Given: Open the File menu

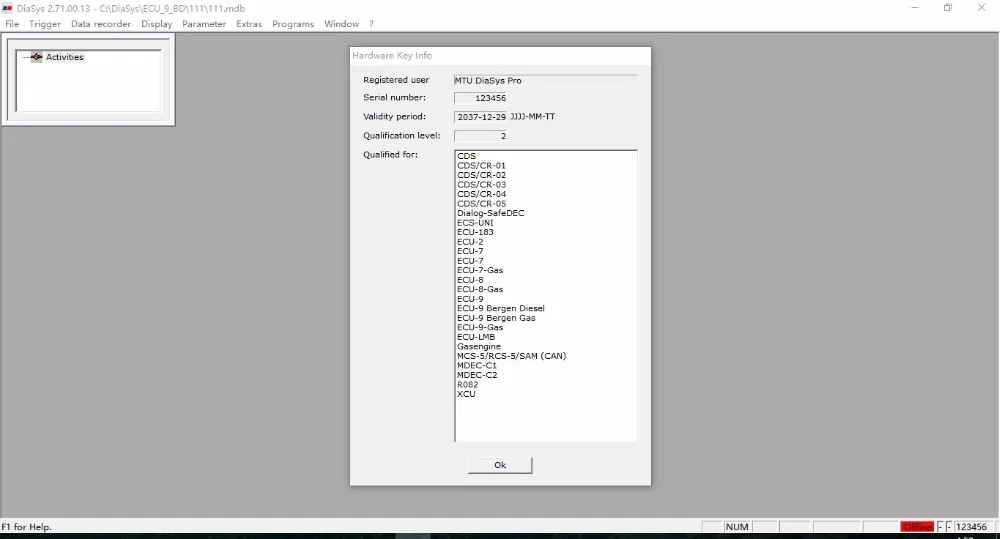Looking at the screenshot, I should 12,24.
